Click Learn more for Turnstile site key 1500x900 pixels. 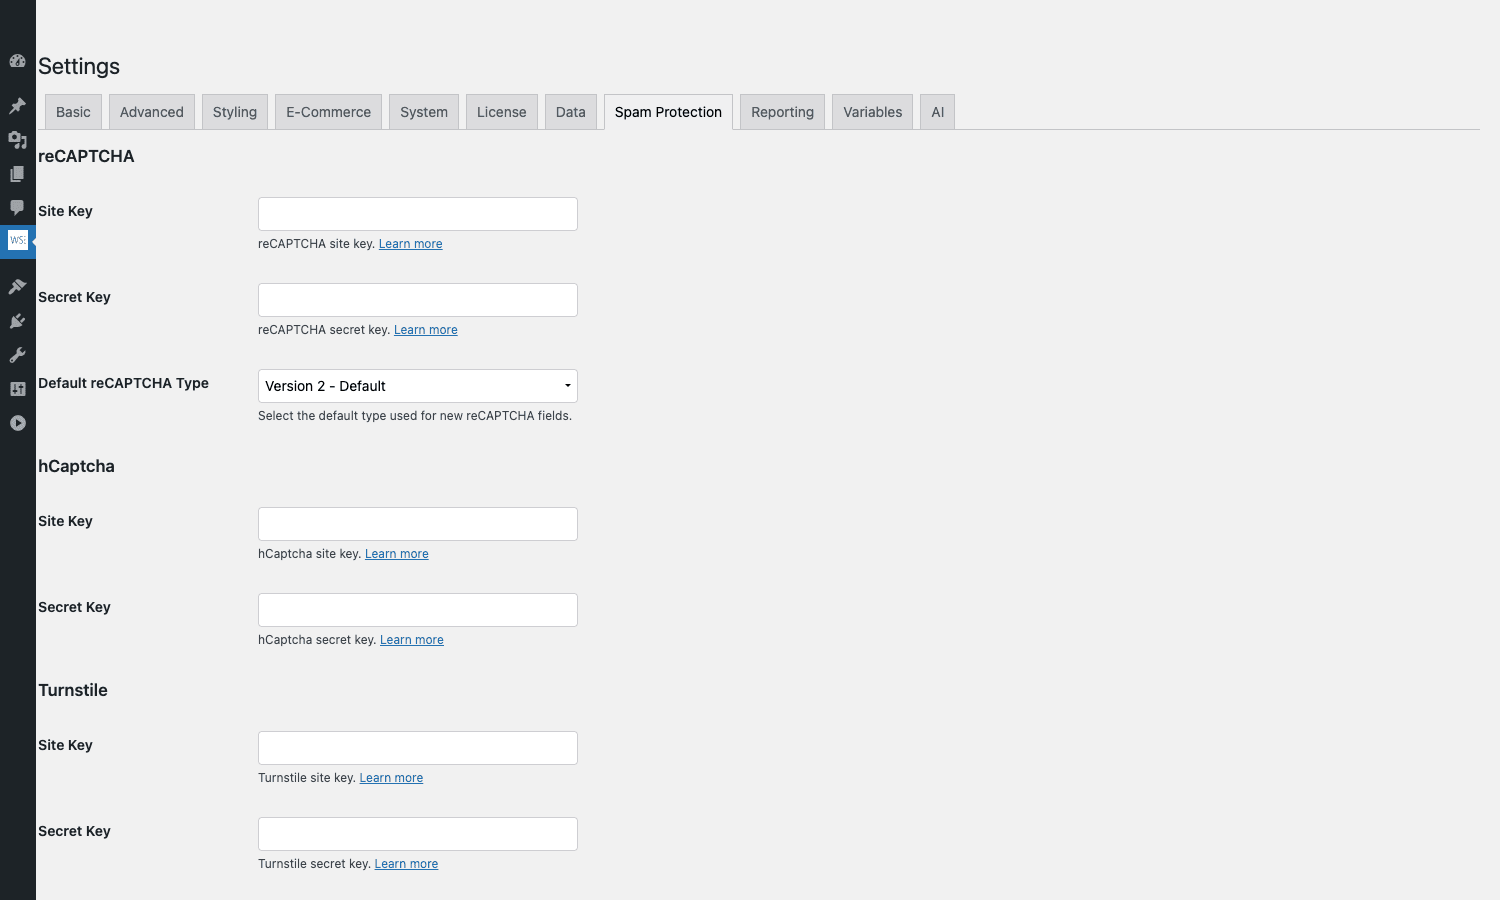(391, 778)
